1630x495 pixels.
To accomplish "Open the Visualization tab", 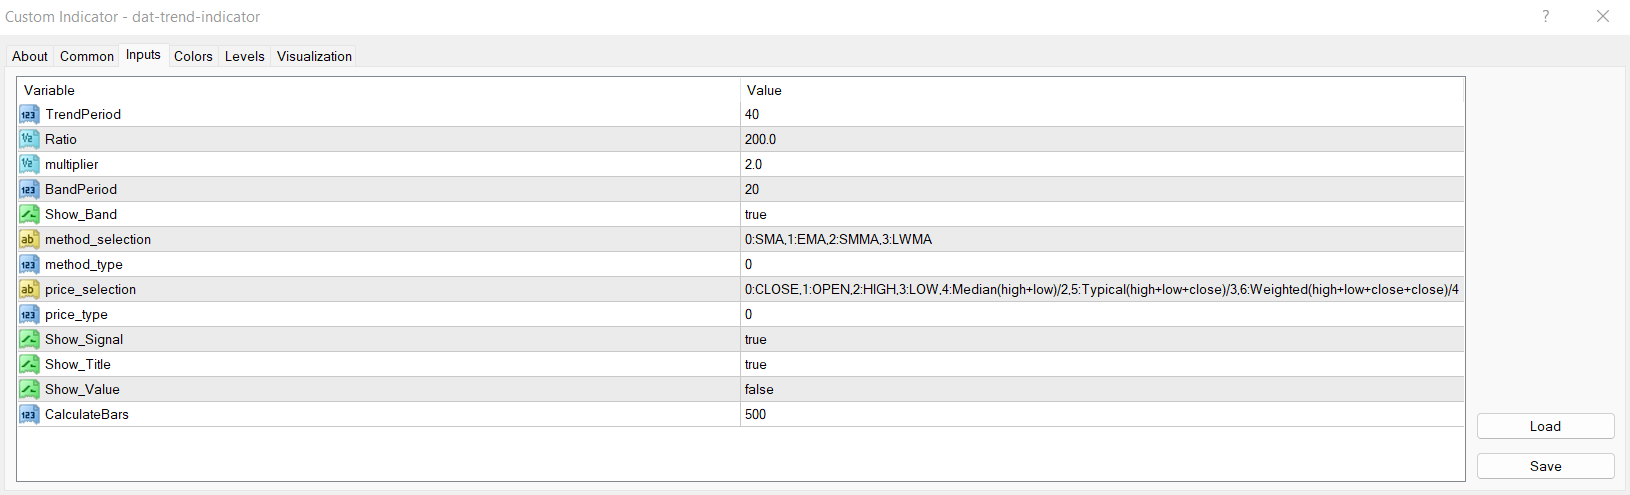I will coord(314,57).
